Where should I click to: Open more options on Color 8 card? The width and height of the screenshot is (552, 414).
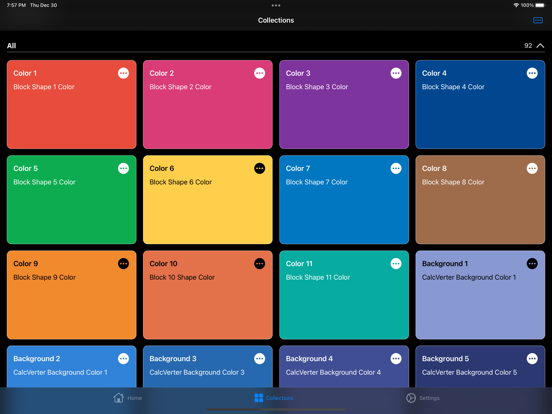click(532, 168)
